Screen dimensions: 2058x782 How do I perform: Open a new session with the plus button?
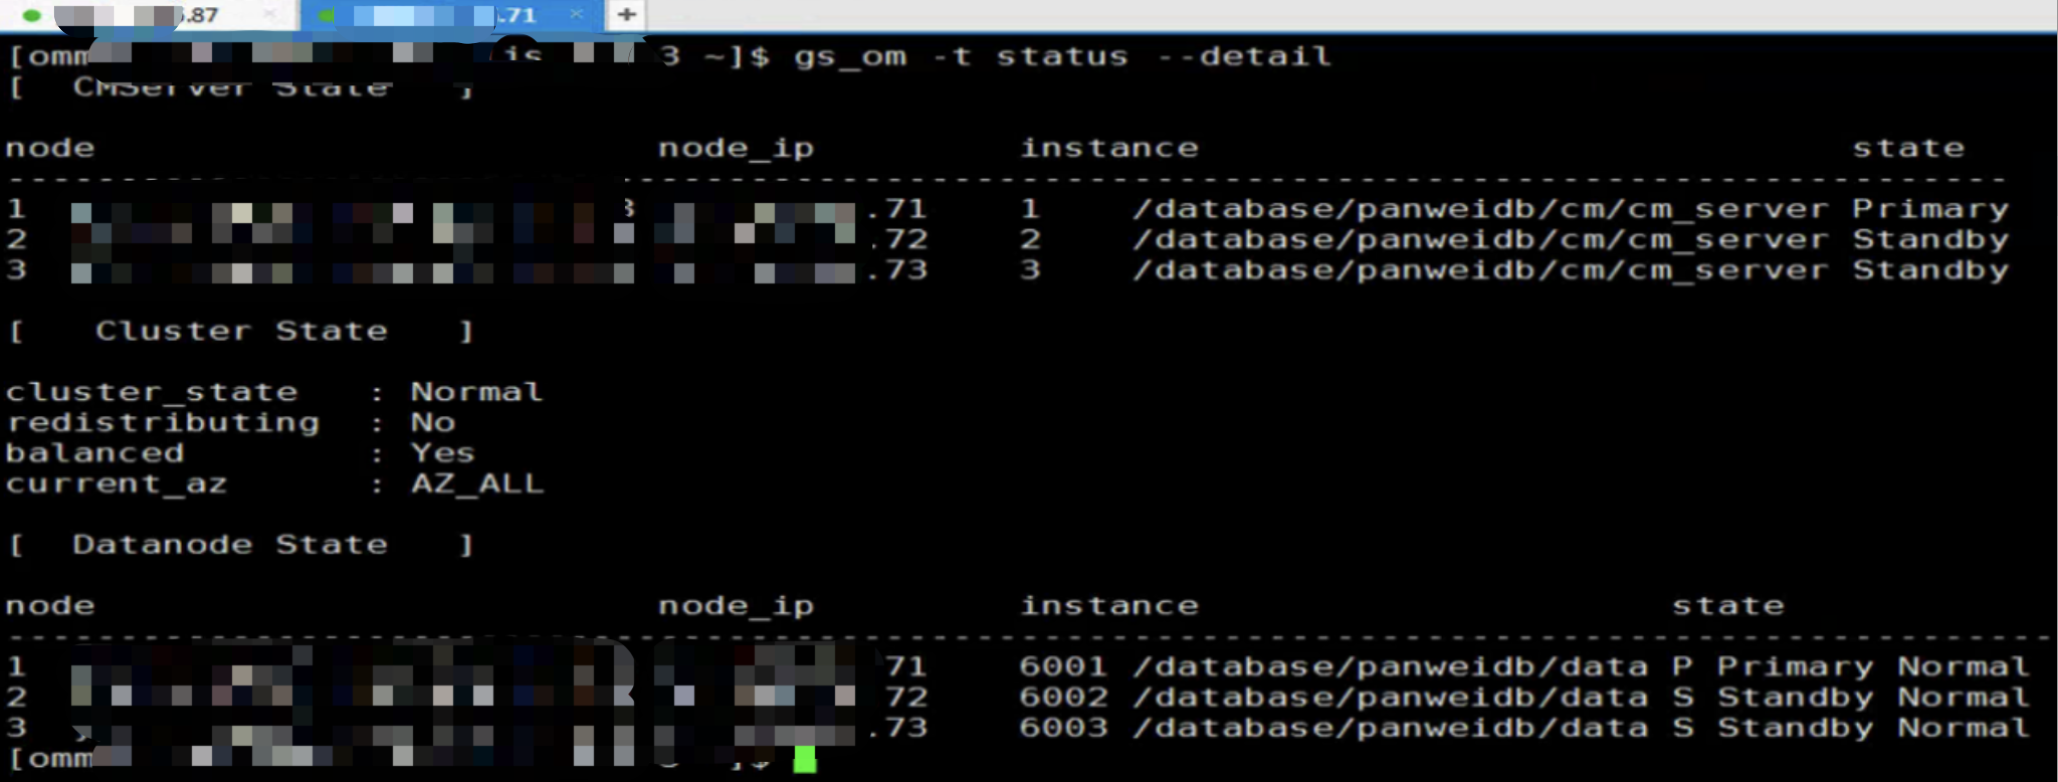tap(626, 14)
